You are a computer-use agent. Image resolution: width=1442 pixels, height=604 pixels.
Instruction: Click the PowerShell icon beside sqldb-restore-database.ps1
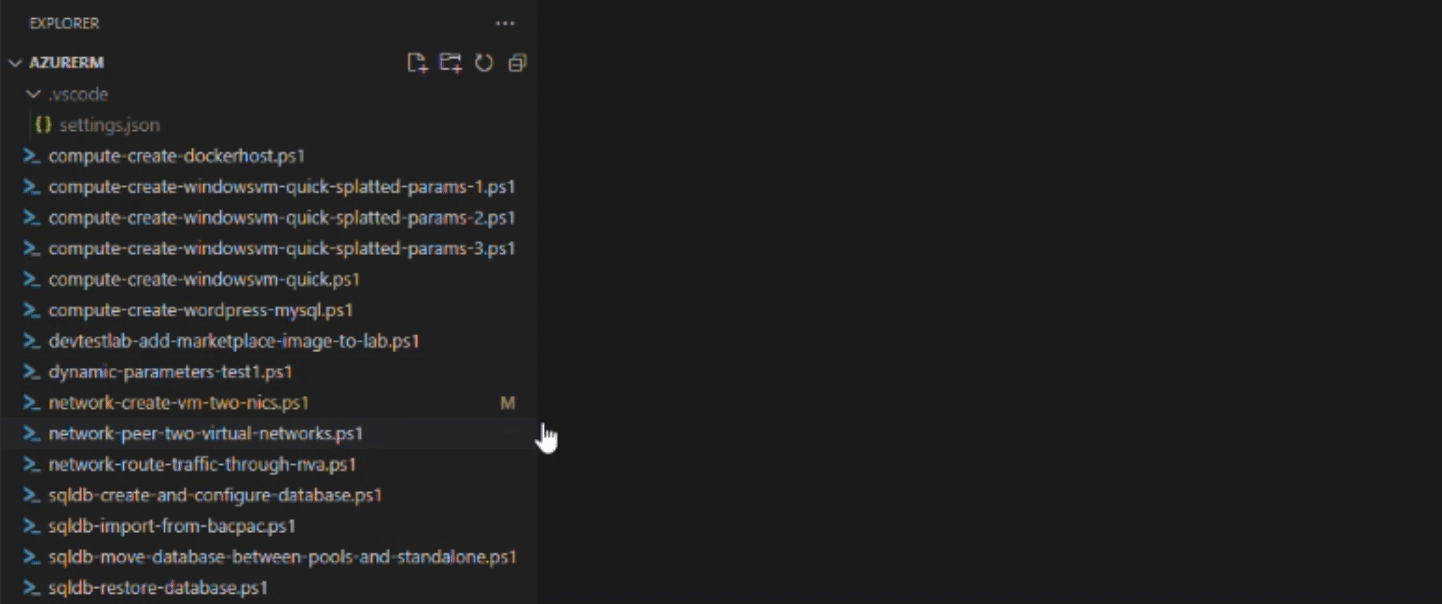(31, 588)
